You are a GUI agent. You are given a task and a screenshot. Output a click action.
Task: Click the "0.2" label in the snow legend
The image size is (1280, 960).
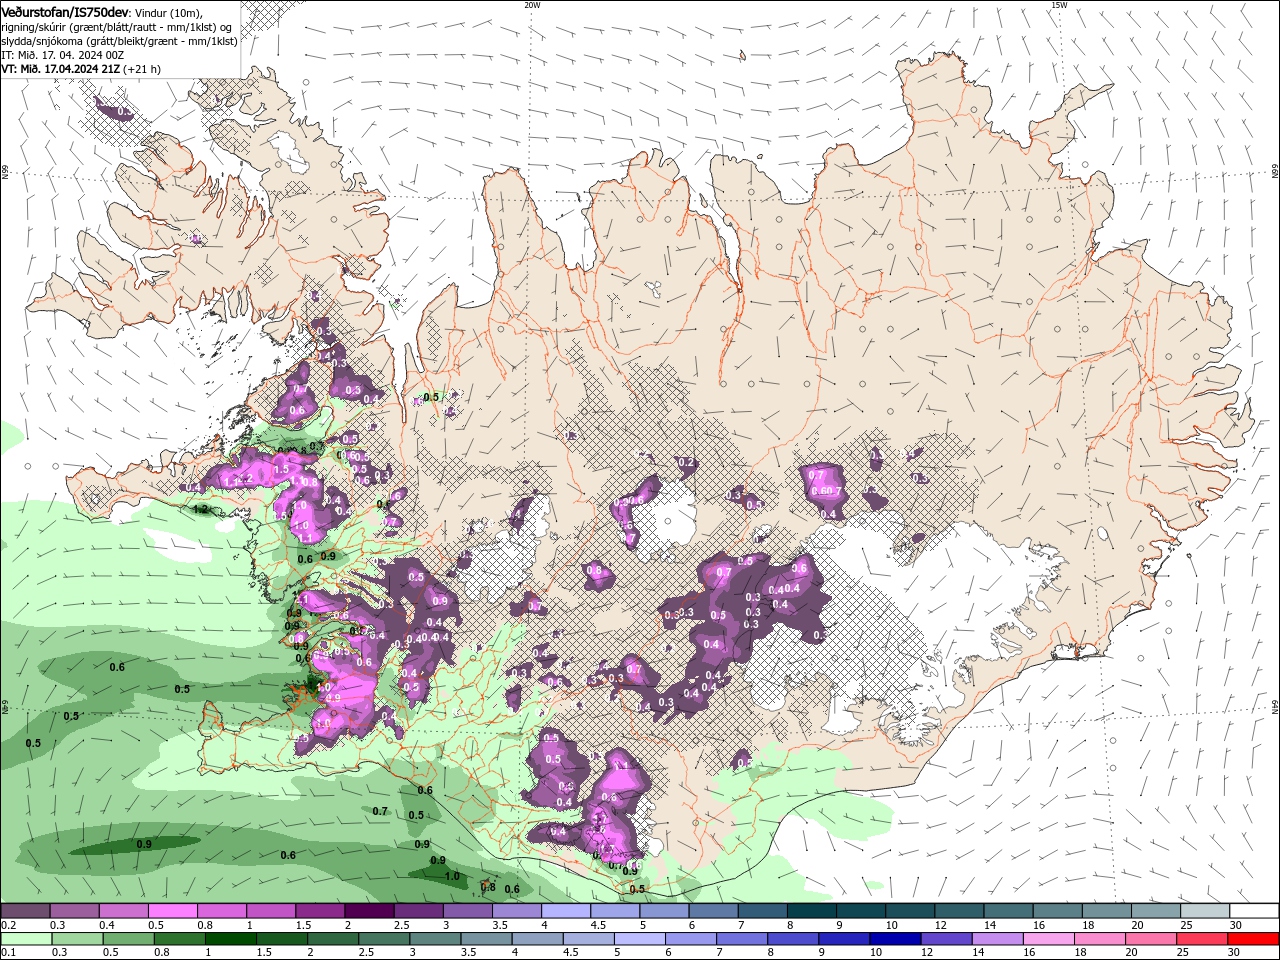[x=9, y=925]
